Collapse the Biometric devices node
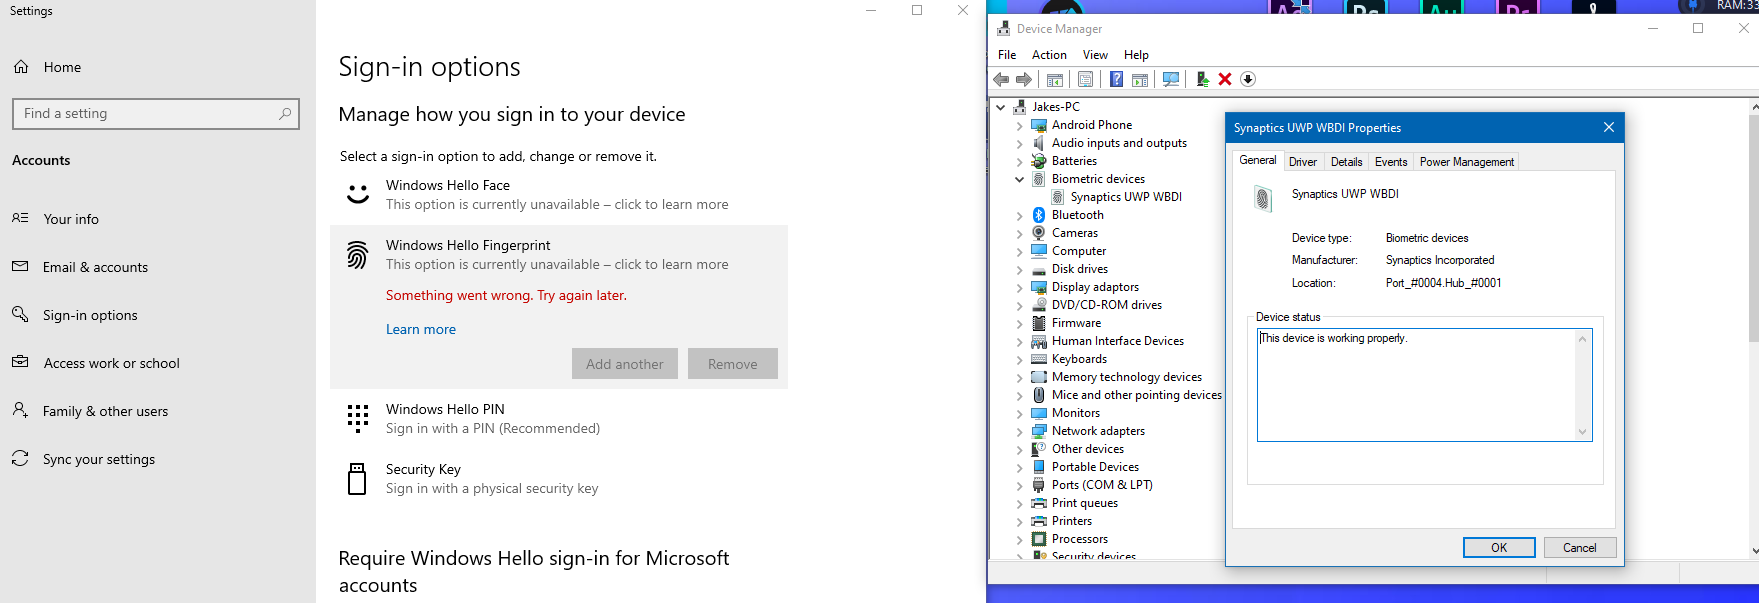 (x=1019, y=180)
